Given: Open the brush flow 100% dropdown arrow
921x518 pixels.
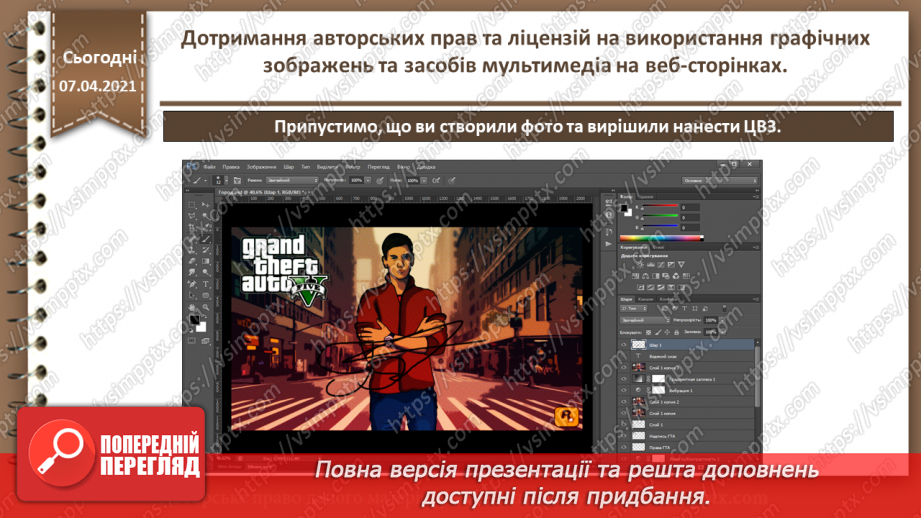Looking at the screenshot, I should 423,180.
